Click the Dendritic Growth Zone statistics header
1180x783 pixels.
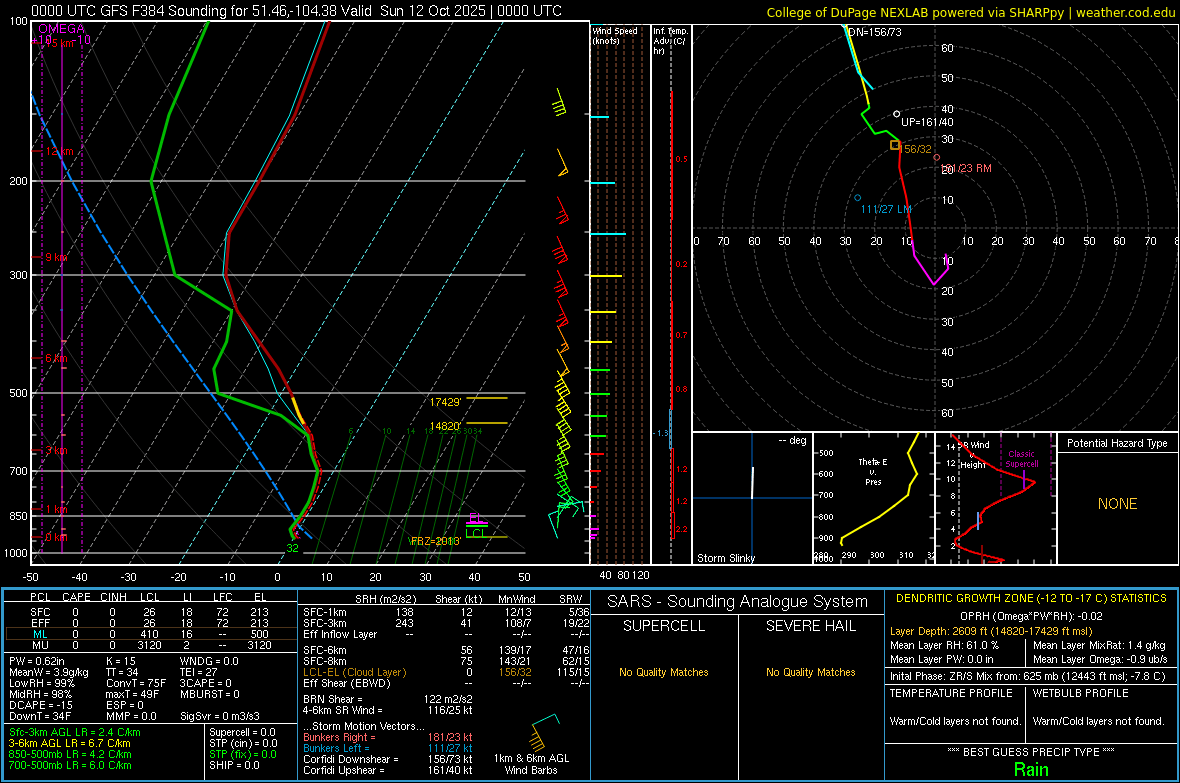click(1031, 599)
